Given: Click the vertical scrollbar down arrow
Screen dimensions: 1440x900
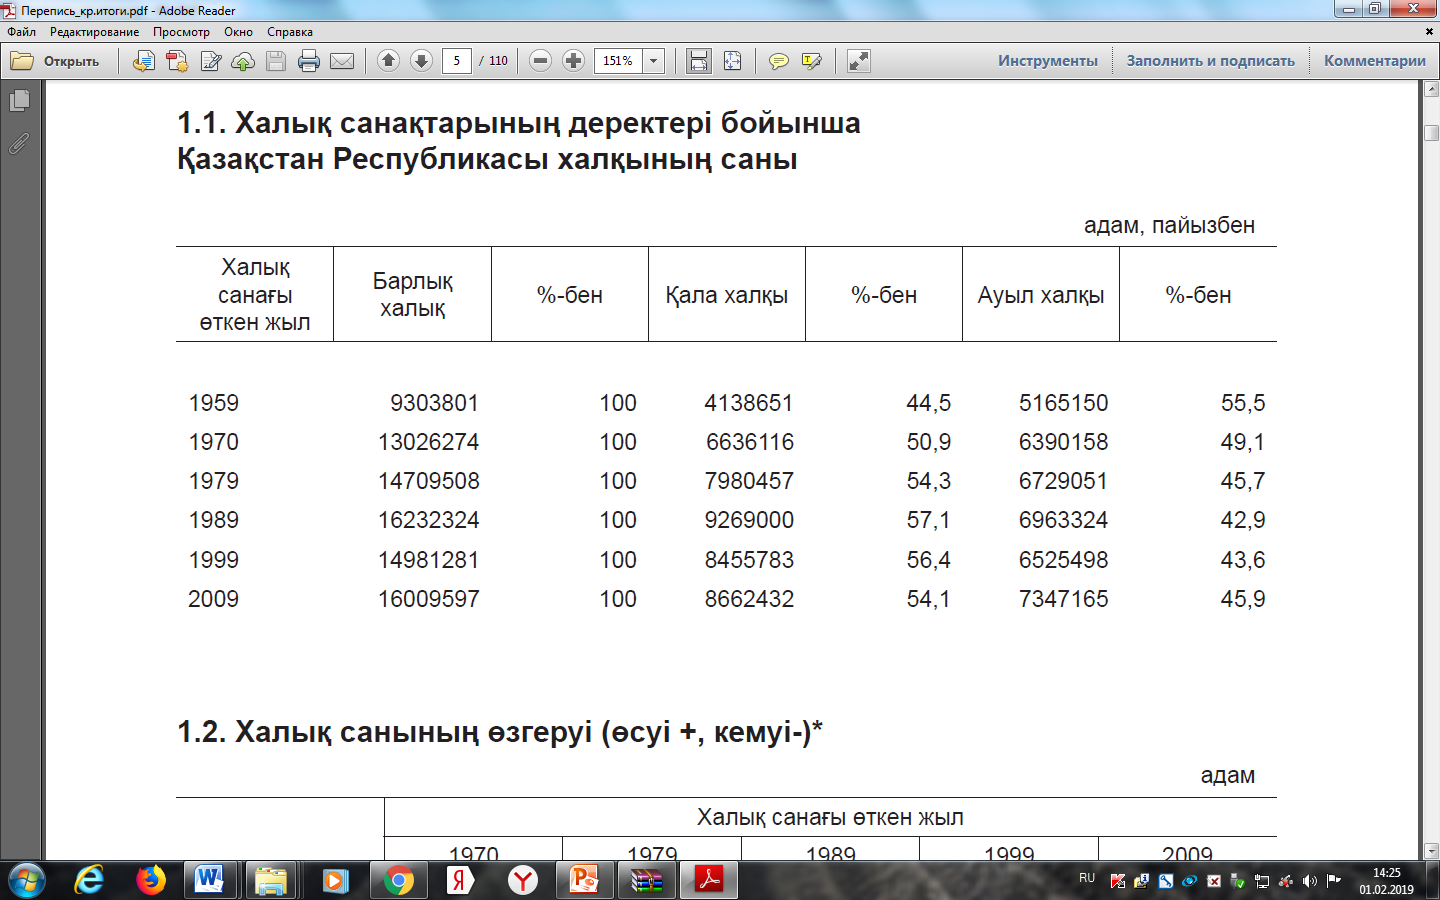Looking at the screenshot, I should click(x=1431, y=851).
